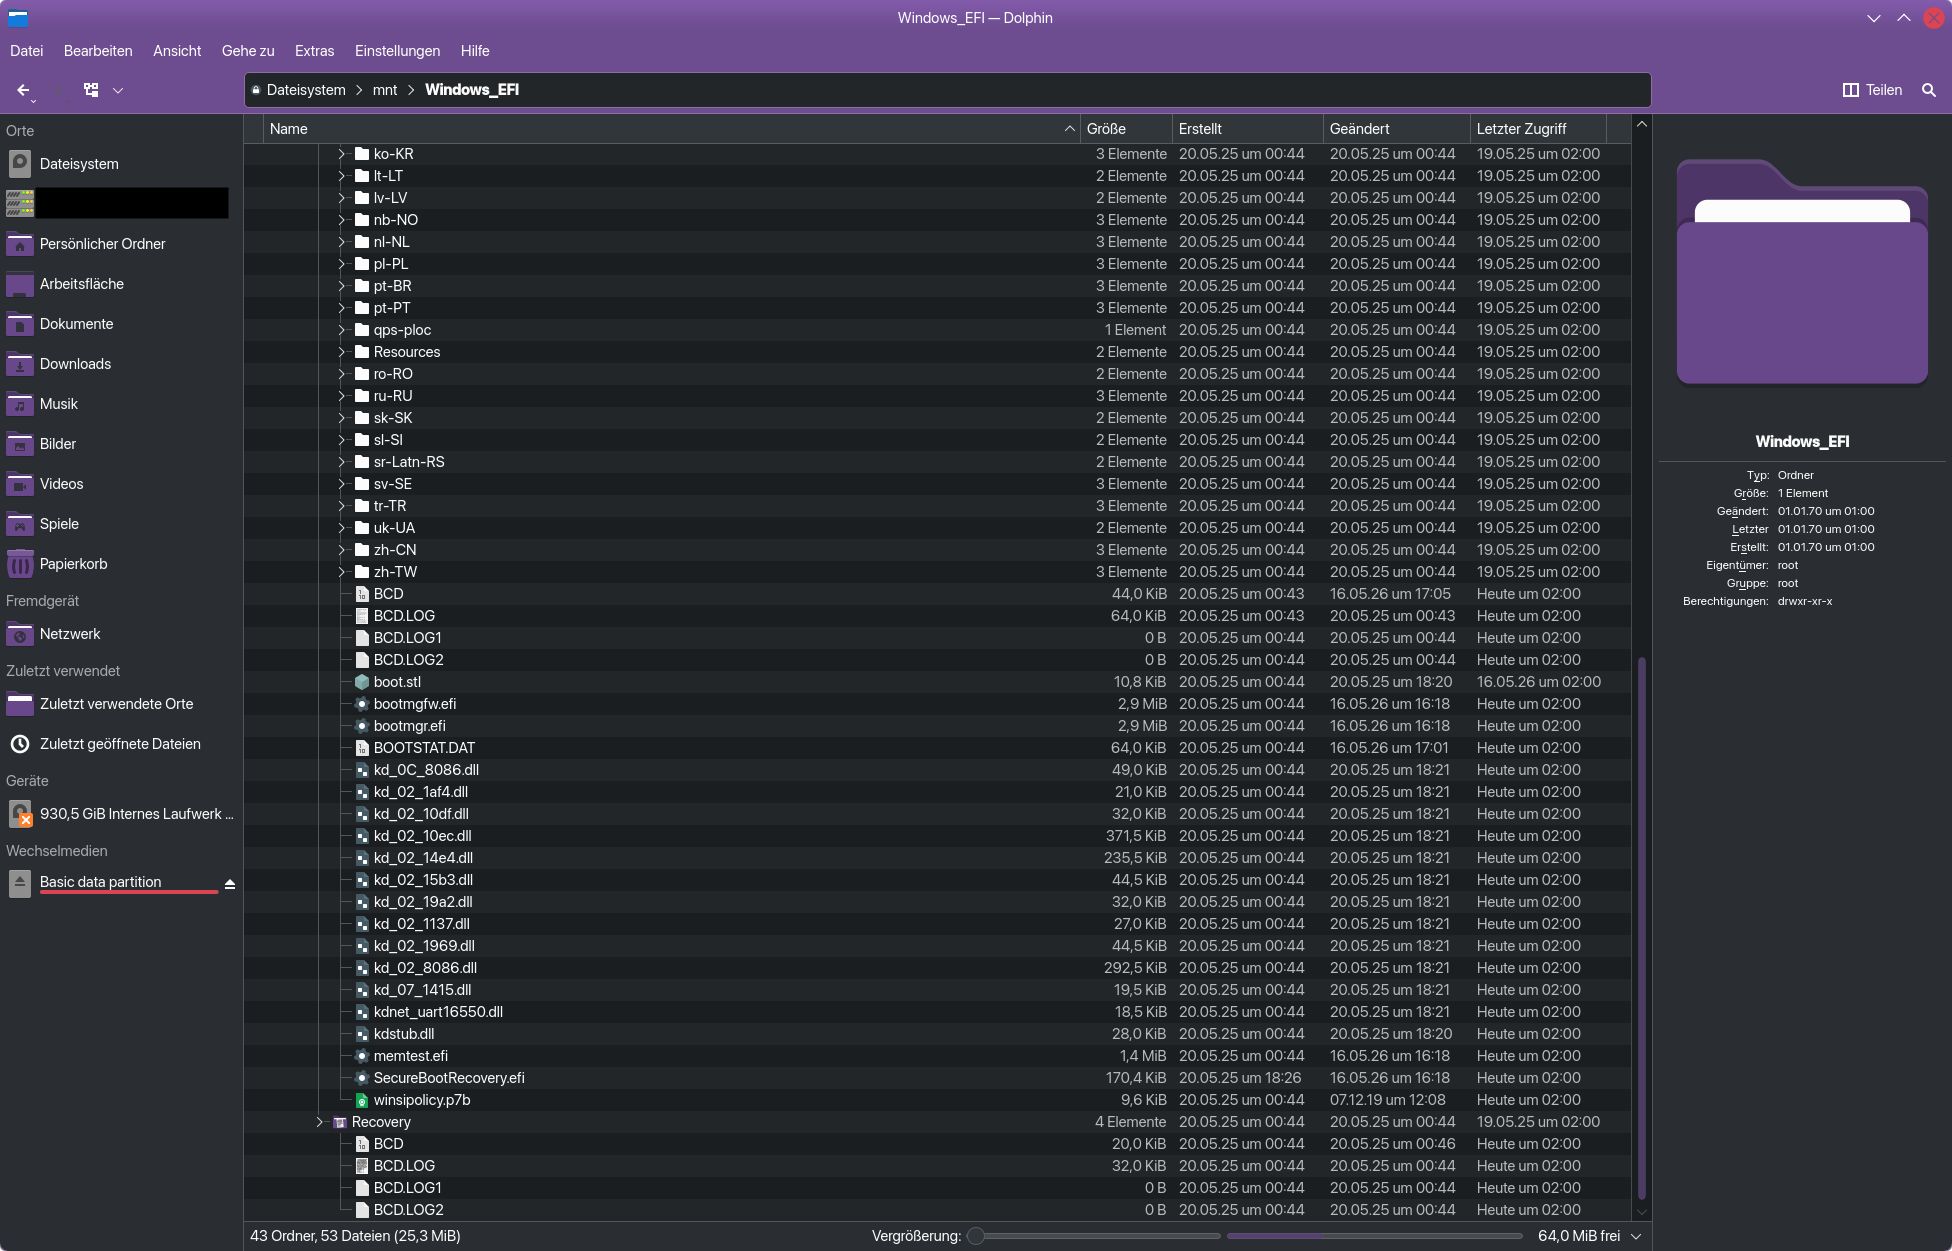Adjust the Vergrößerung zoom slider

[1094, 1236]
